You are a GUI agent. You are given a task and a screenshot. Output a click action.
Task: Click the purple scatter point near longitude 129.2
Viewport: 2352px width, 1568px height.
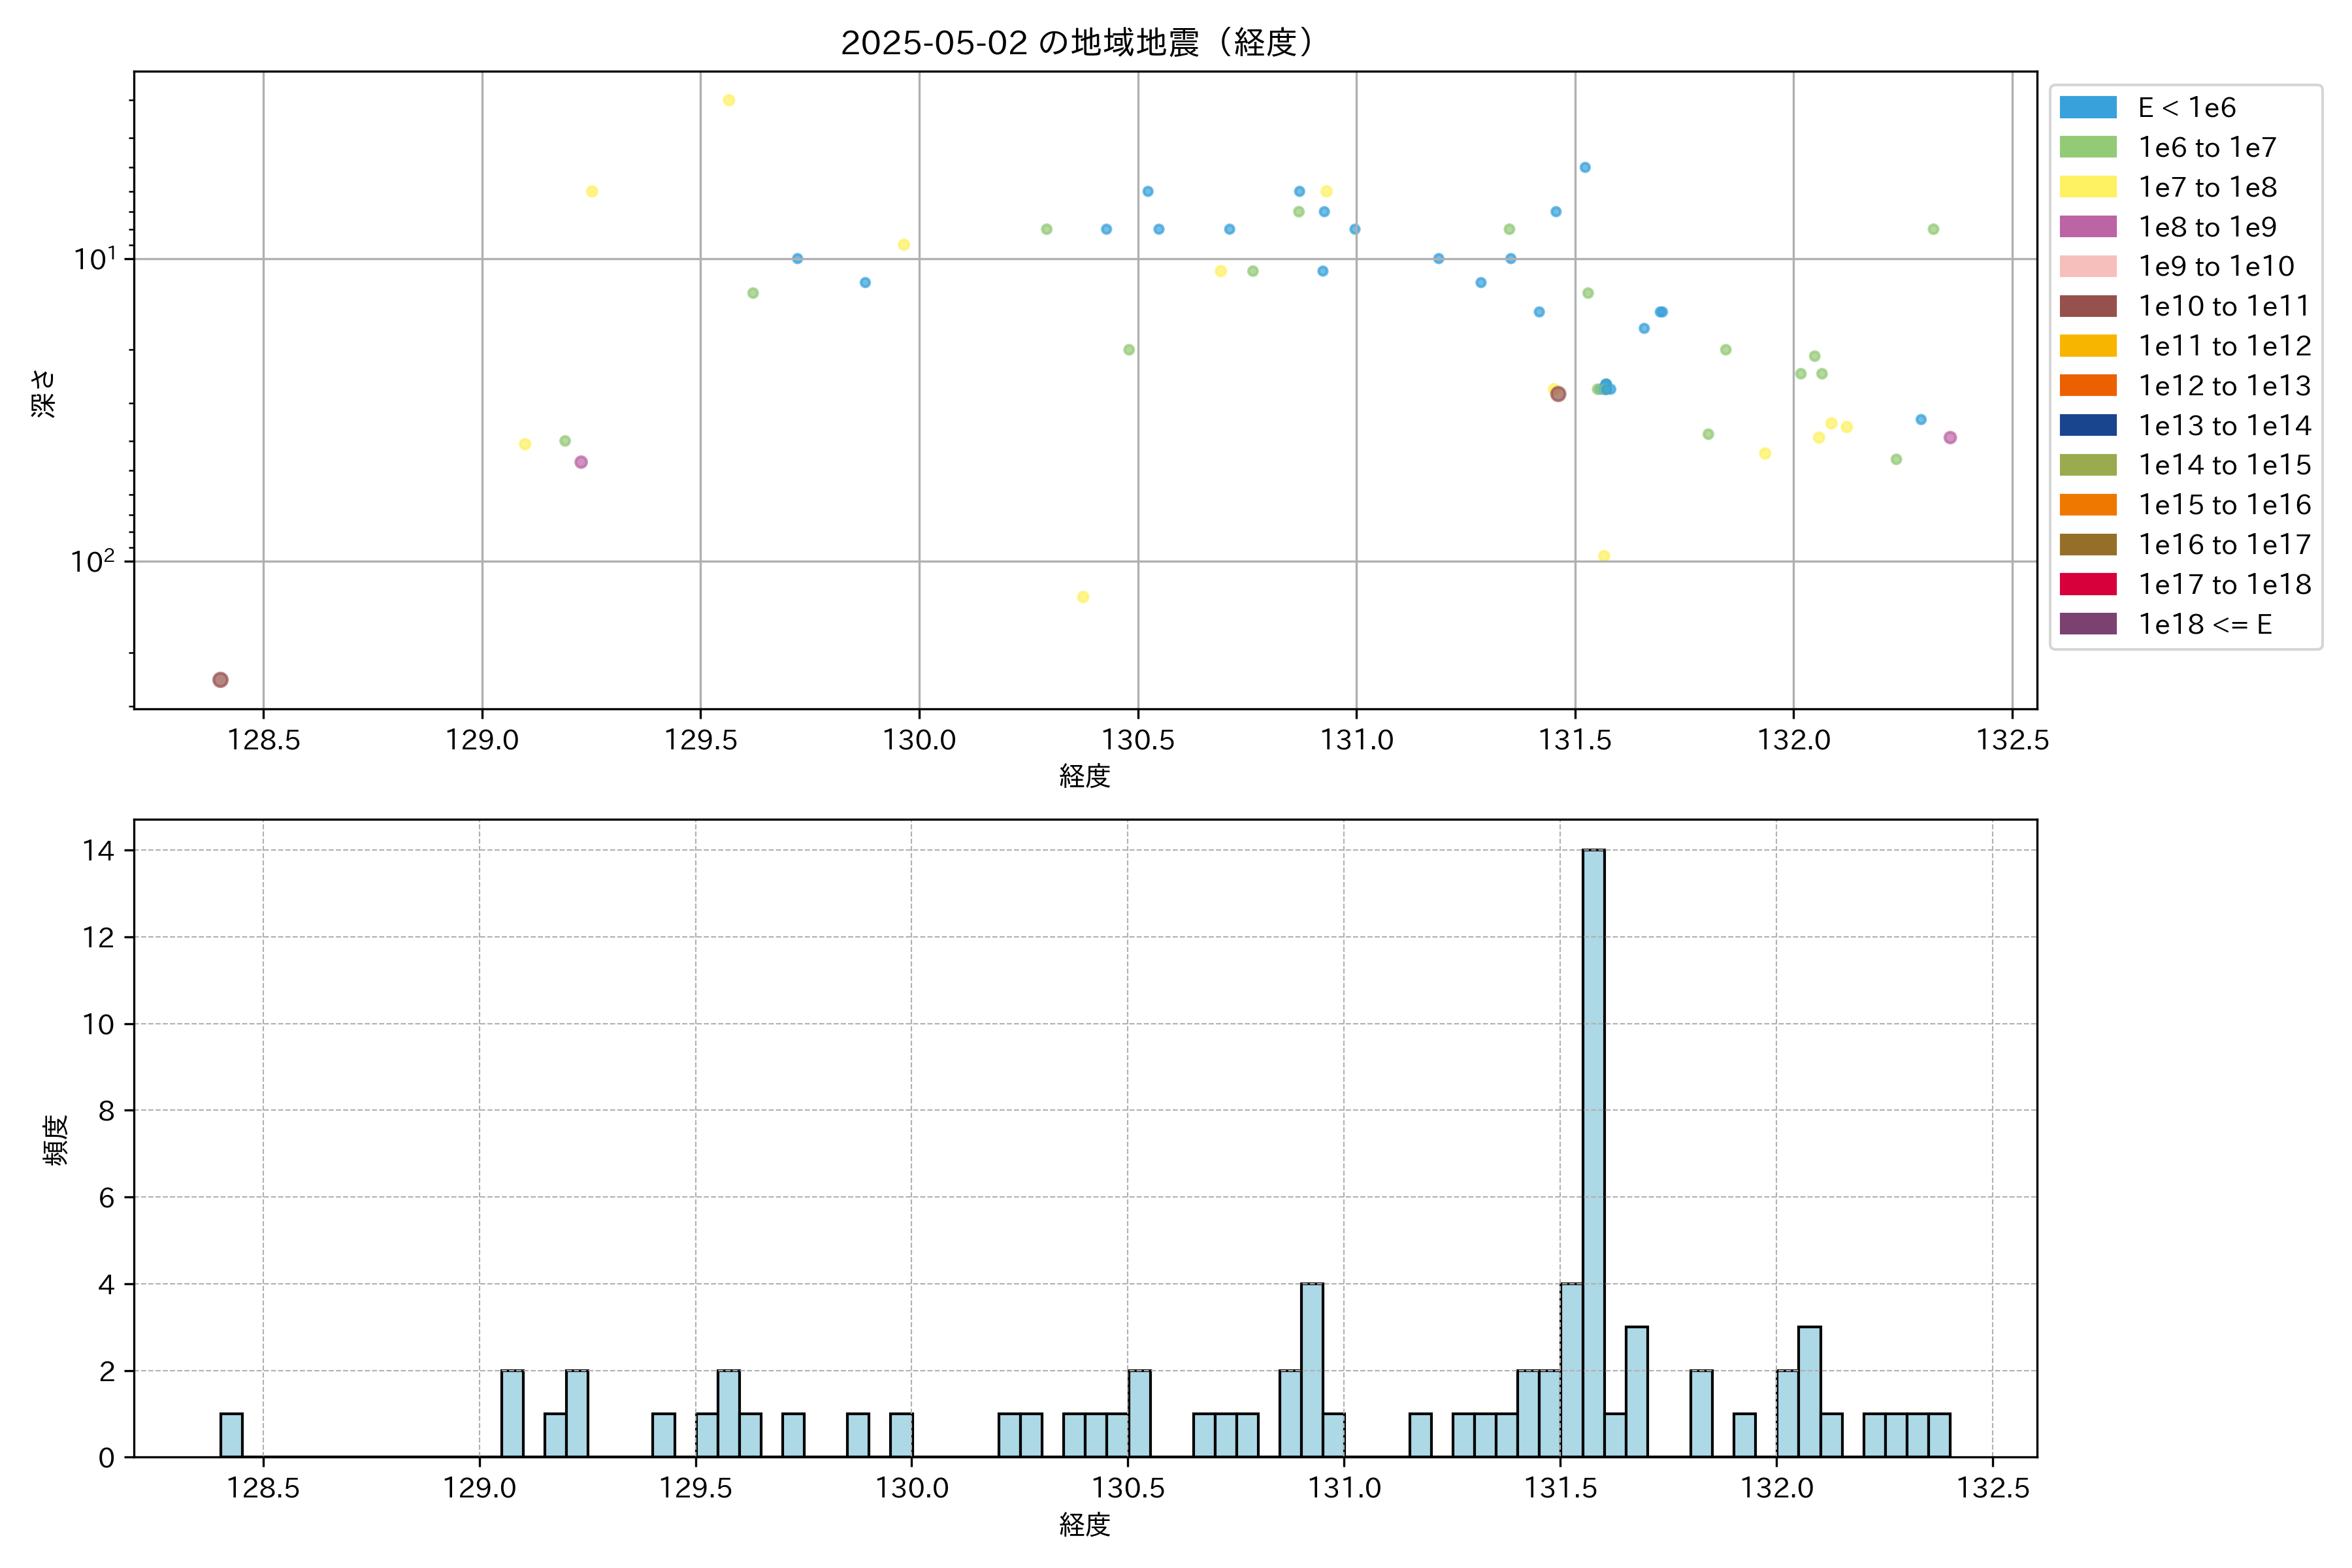[x=581, y=462]
